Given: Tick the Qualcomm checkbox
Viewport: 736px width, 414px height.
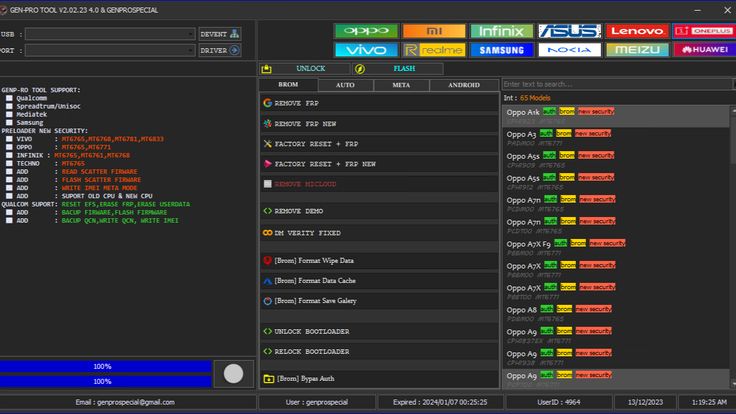Looking at the screenshot, I should pos(9,98).
